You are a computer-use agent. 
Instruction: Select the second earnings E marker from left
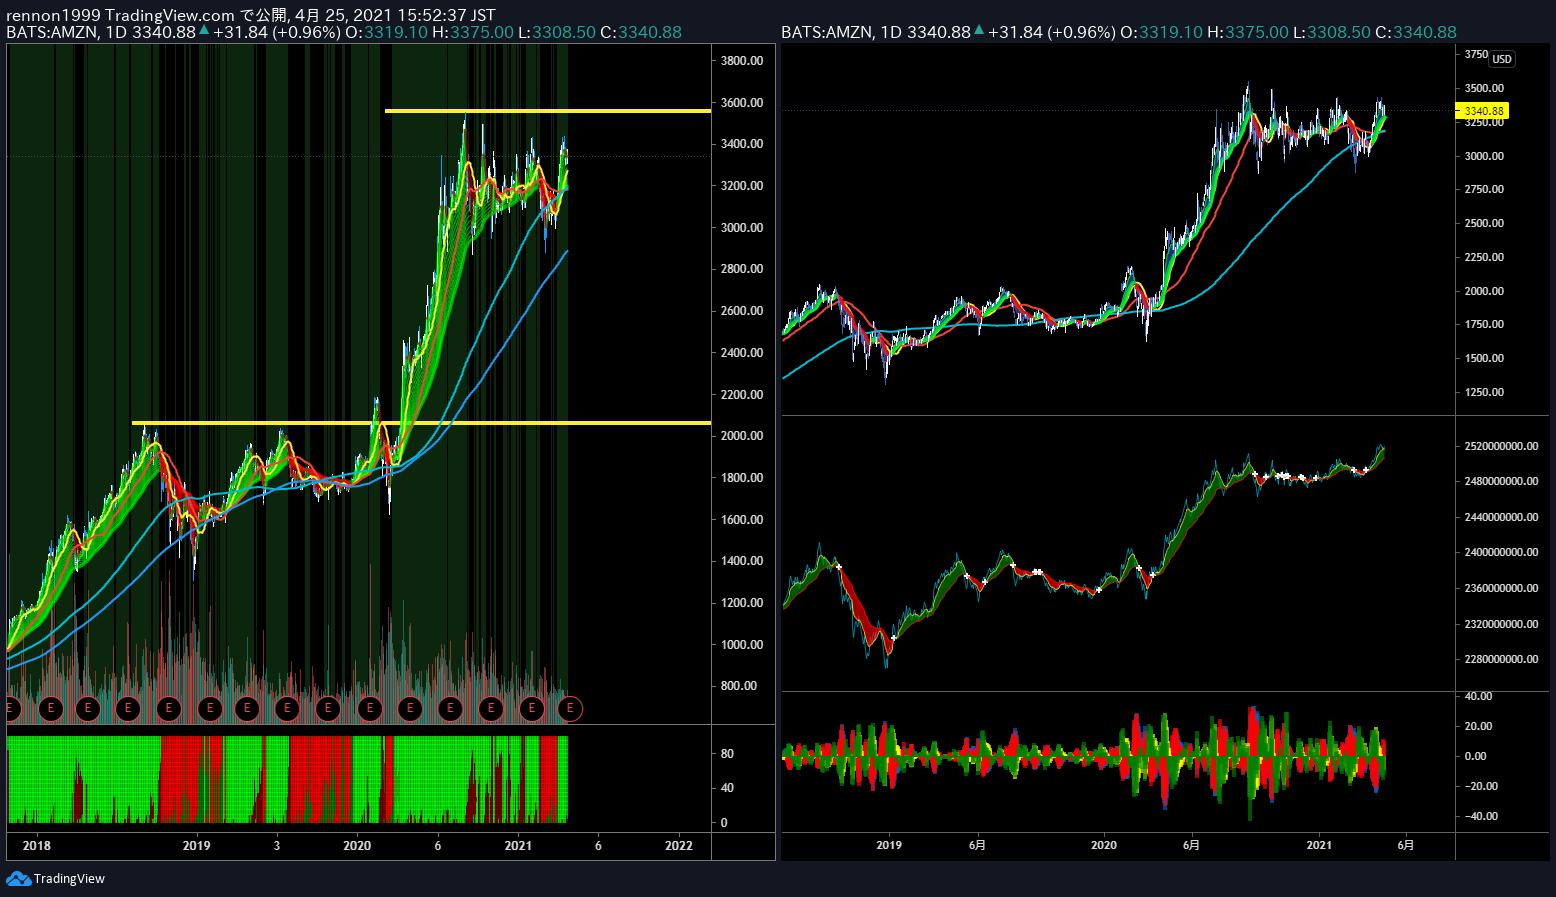point(50,709)
